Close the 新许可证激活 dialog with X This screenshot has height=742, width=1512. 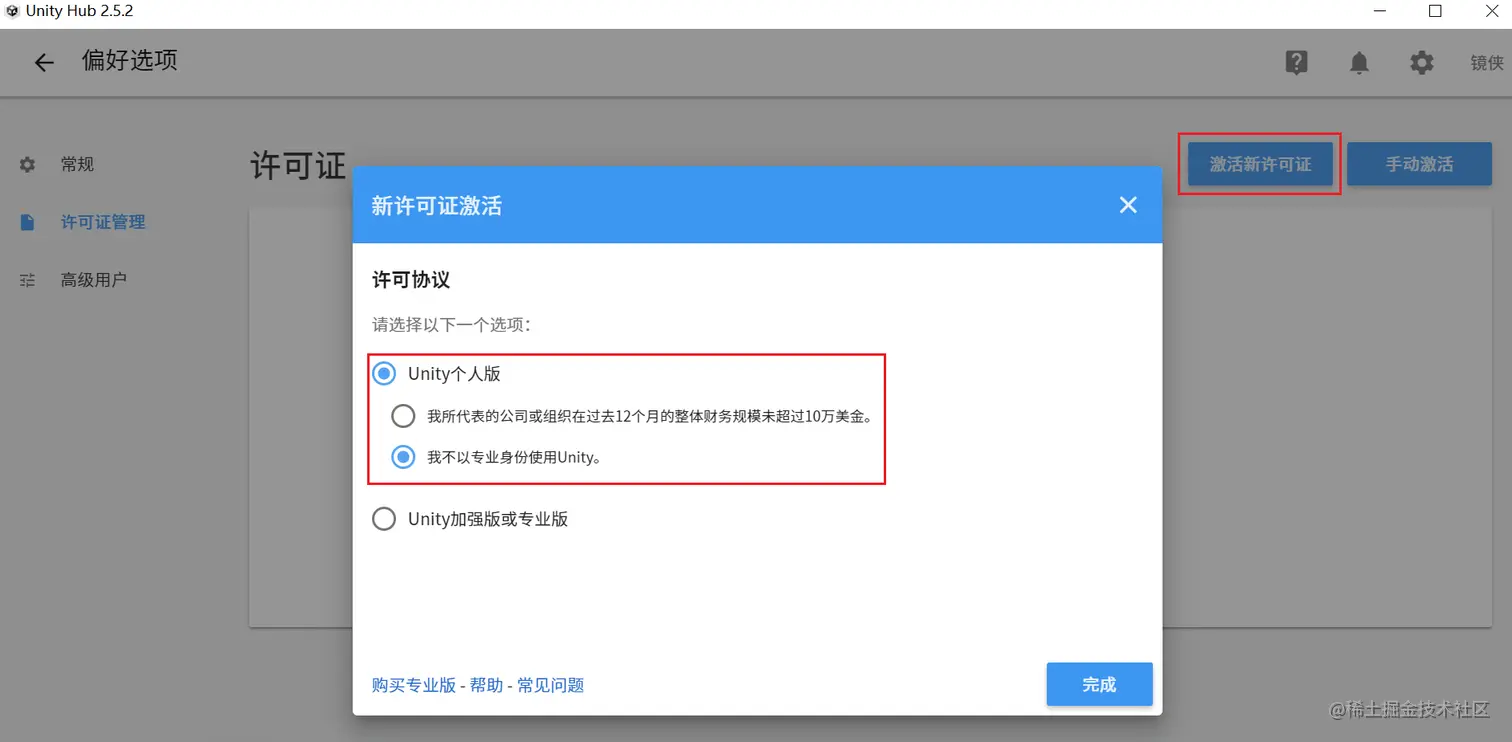click(x=1128, y=205)
